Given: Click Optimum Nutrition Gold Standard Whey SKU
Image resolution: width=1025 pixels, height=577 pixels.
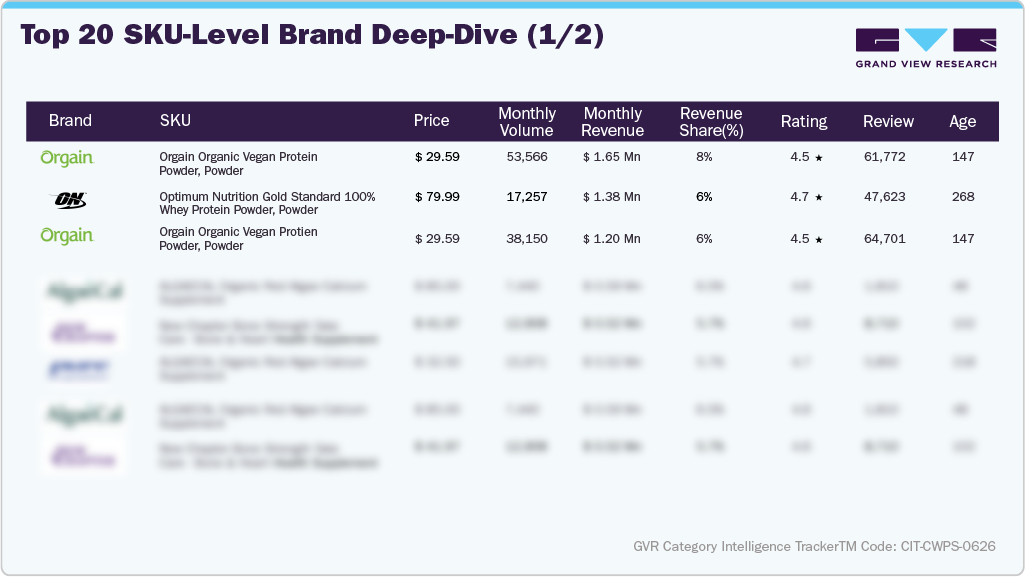Looking at the screenshot, I should pos(267,203).
